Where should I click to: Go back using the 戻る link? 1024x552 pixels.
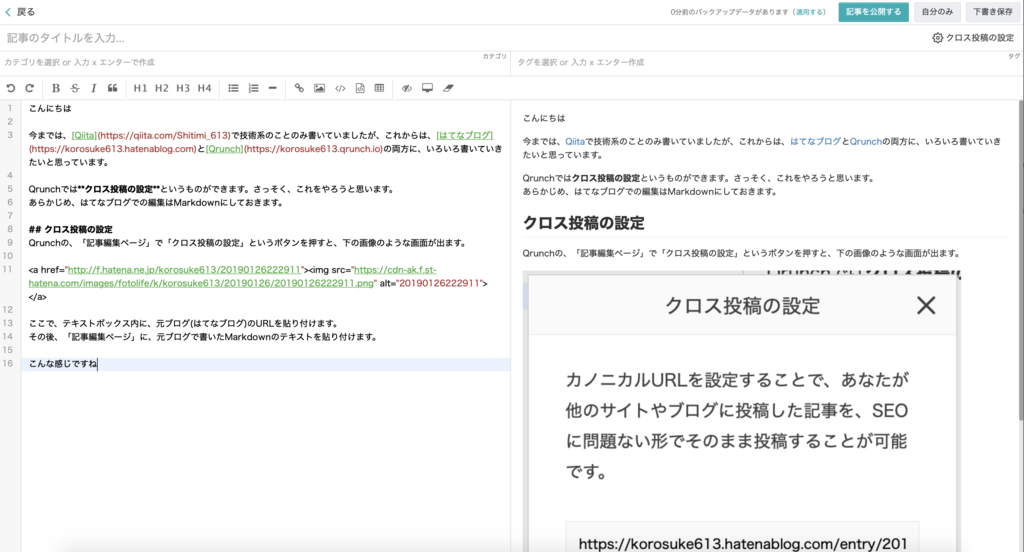(x=20, y=12)
